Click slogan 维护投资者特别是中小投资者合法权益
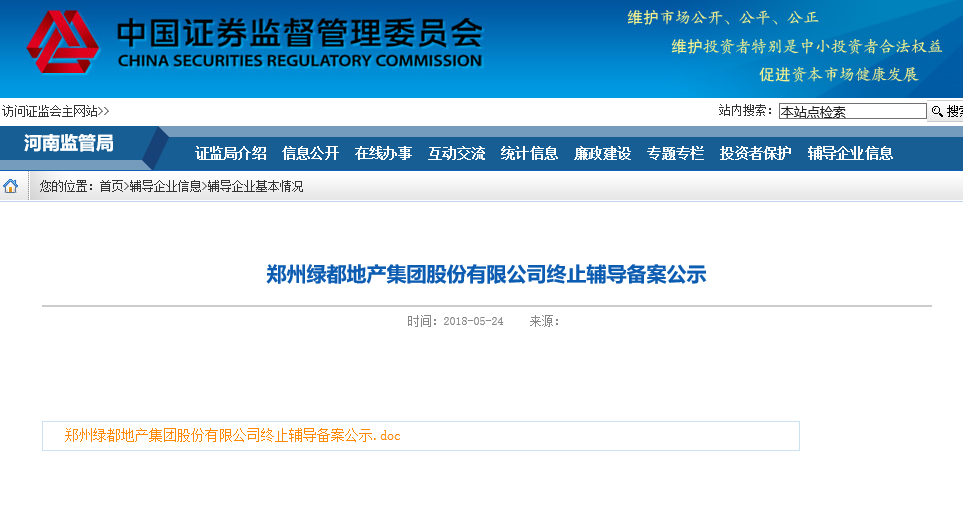This screenshot has width=963, height=520. coord(806,46)
